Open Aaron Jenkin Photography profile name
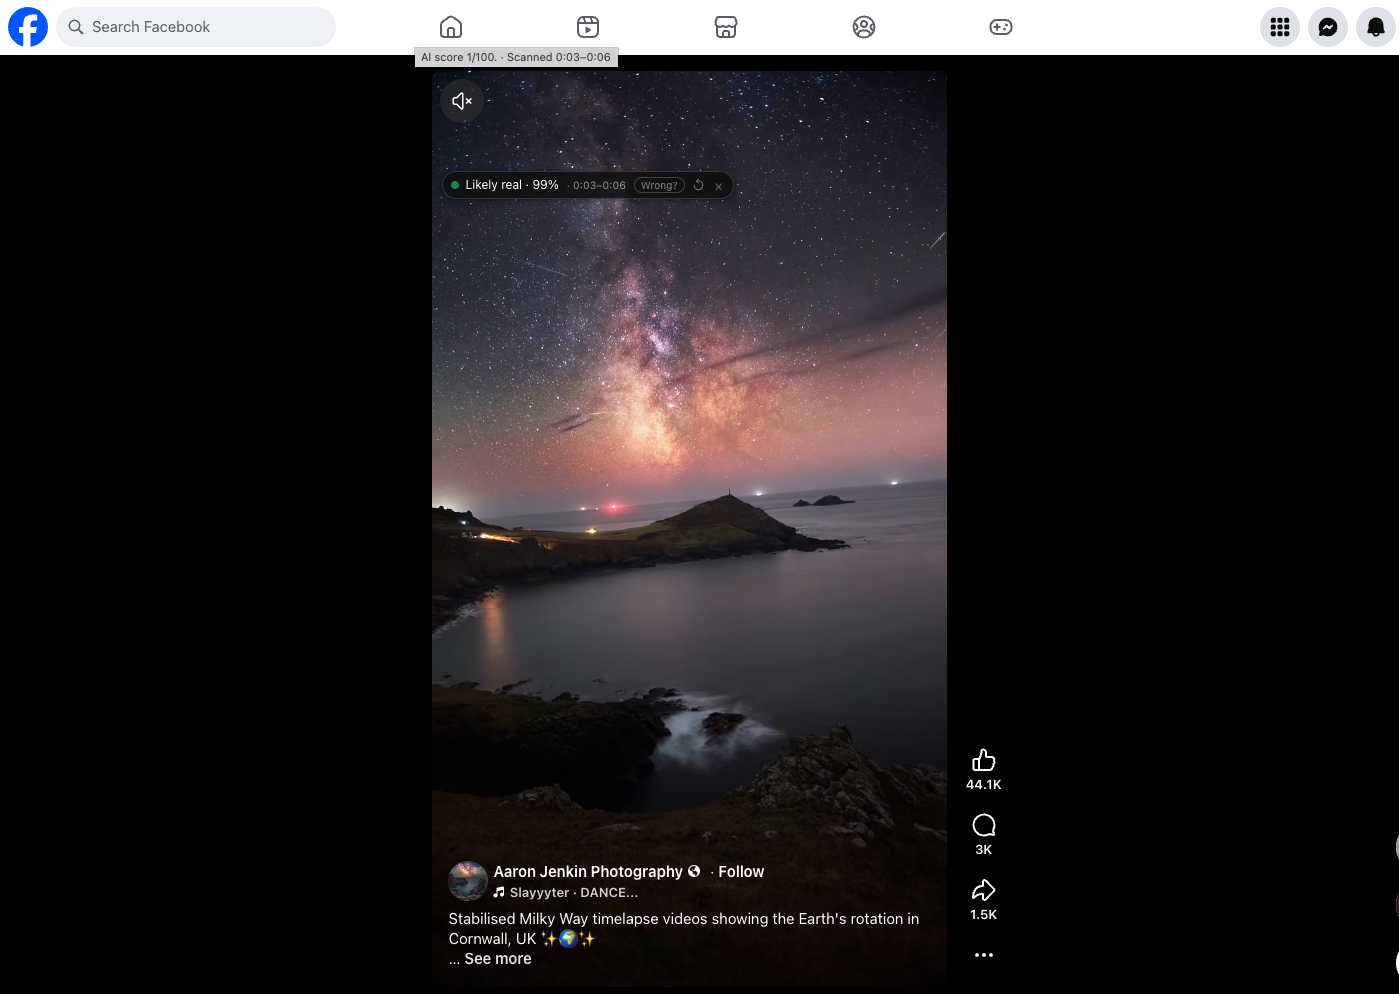 [588, 872]
